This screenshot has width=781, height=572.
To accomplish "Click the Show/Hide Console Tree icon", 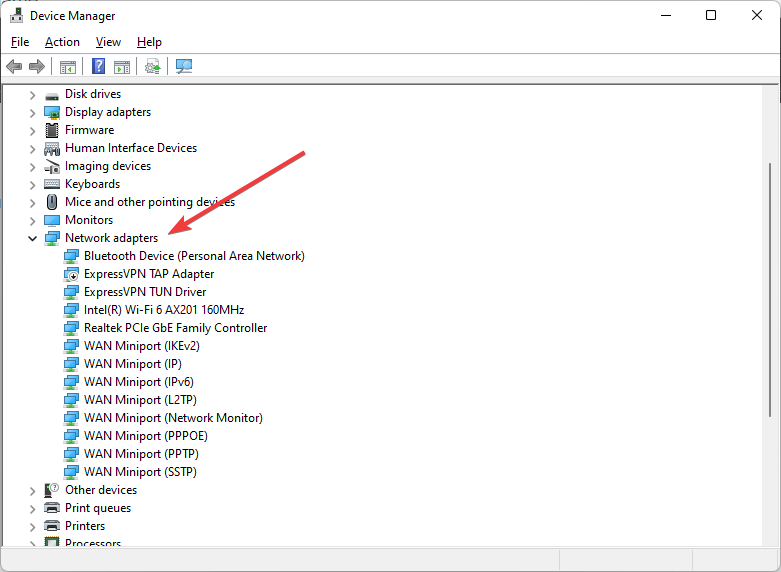I will coord(68,66).
